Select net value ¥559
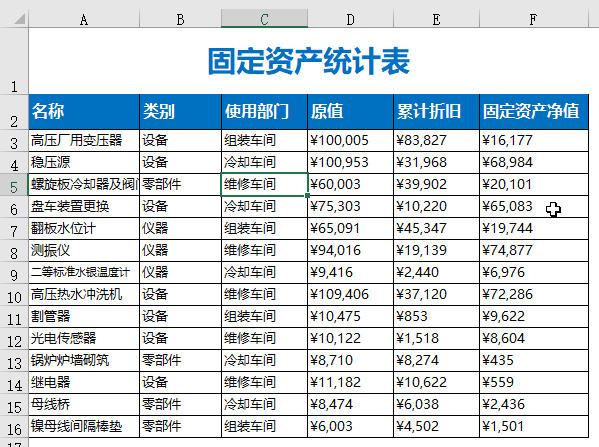 pyautogui.click(x=534, y=382)
